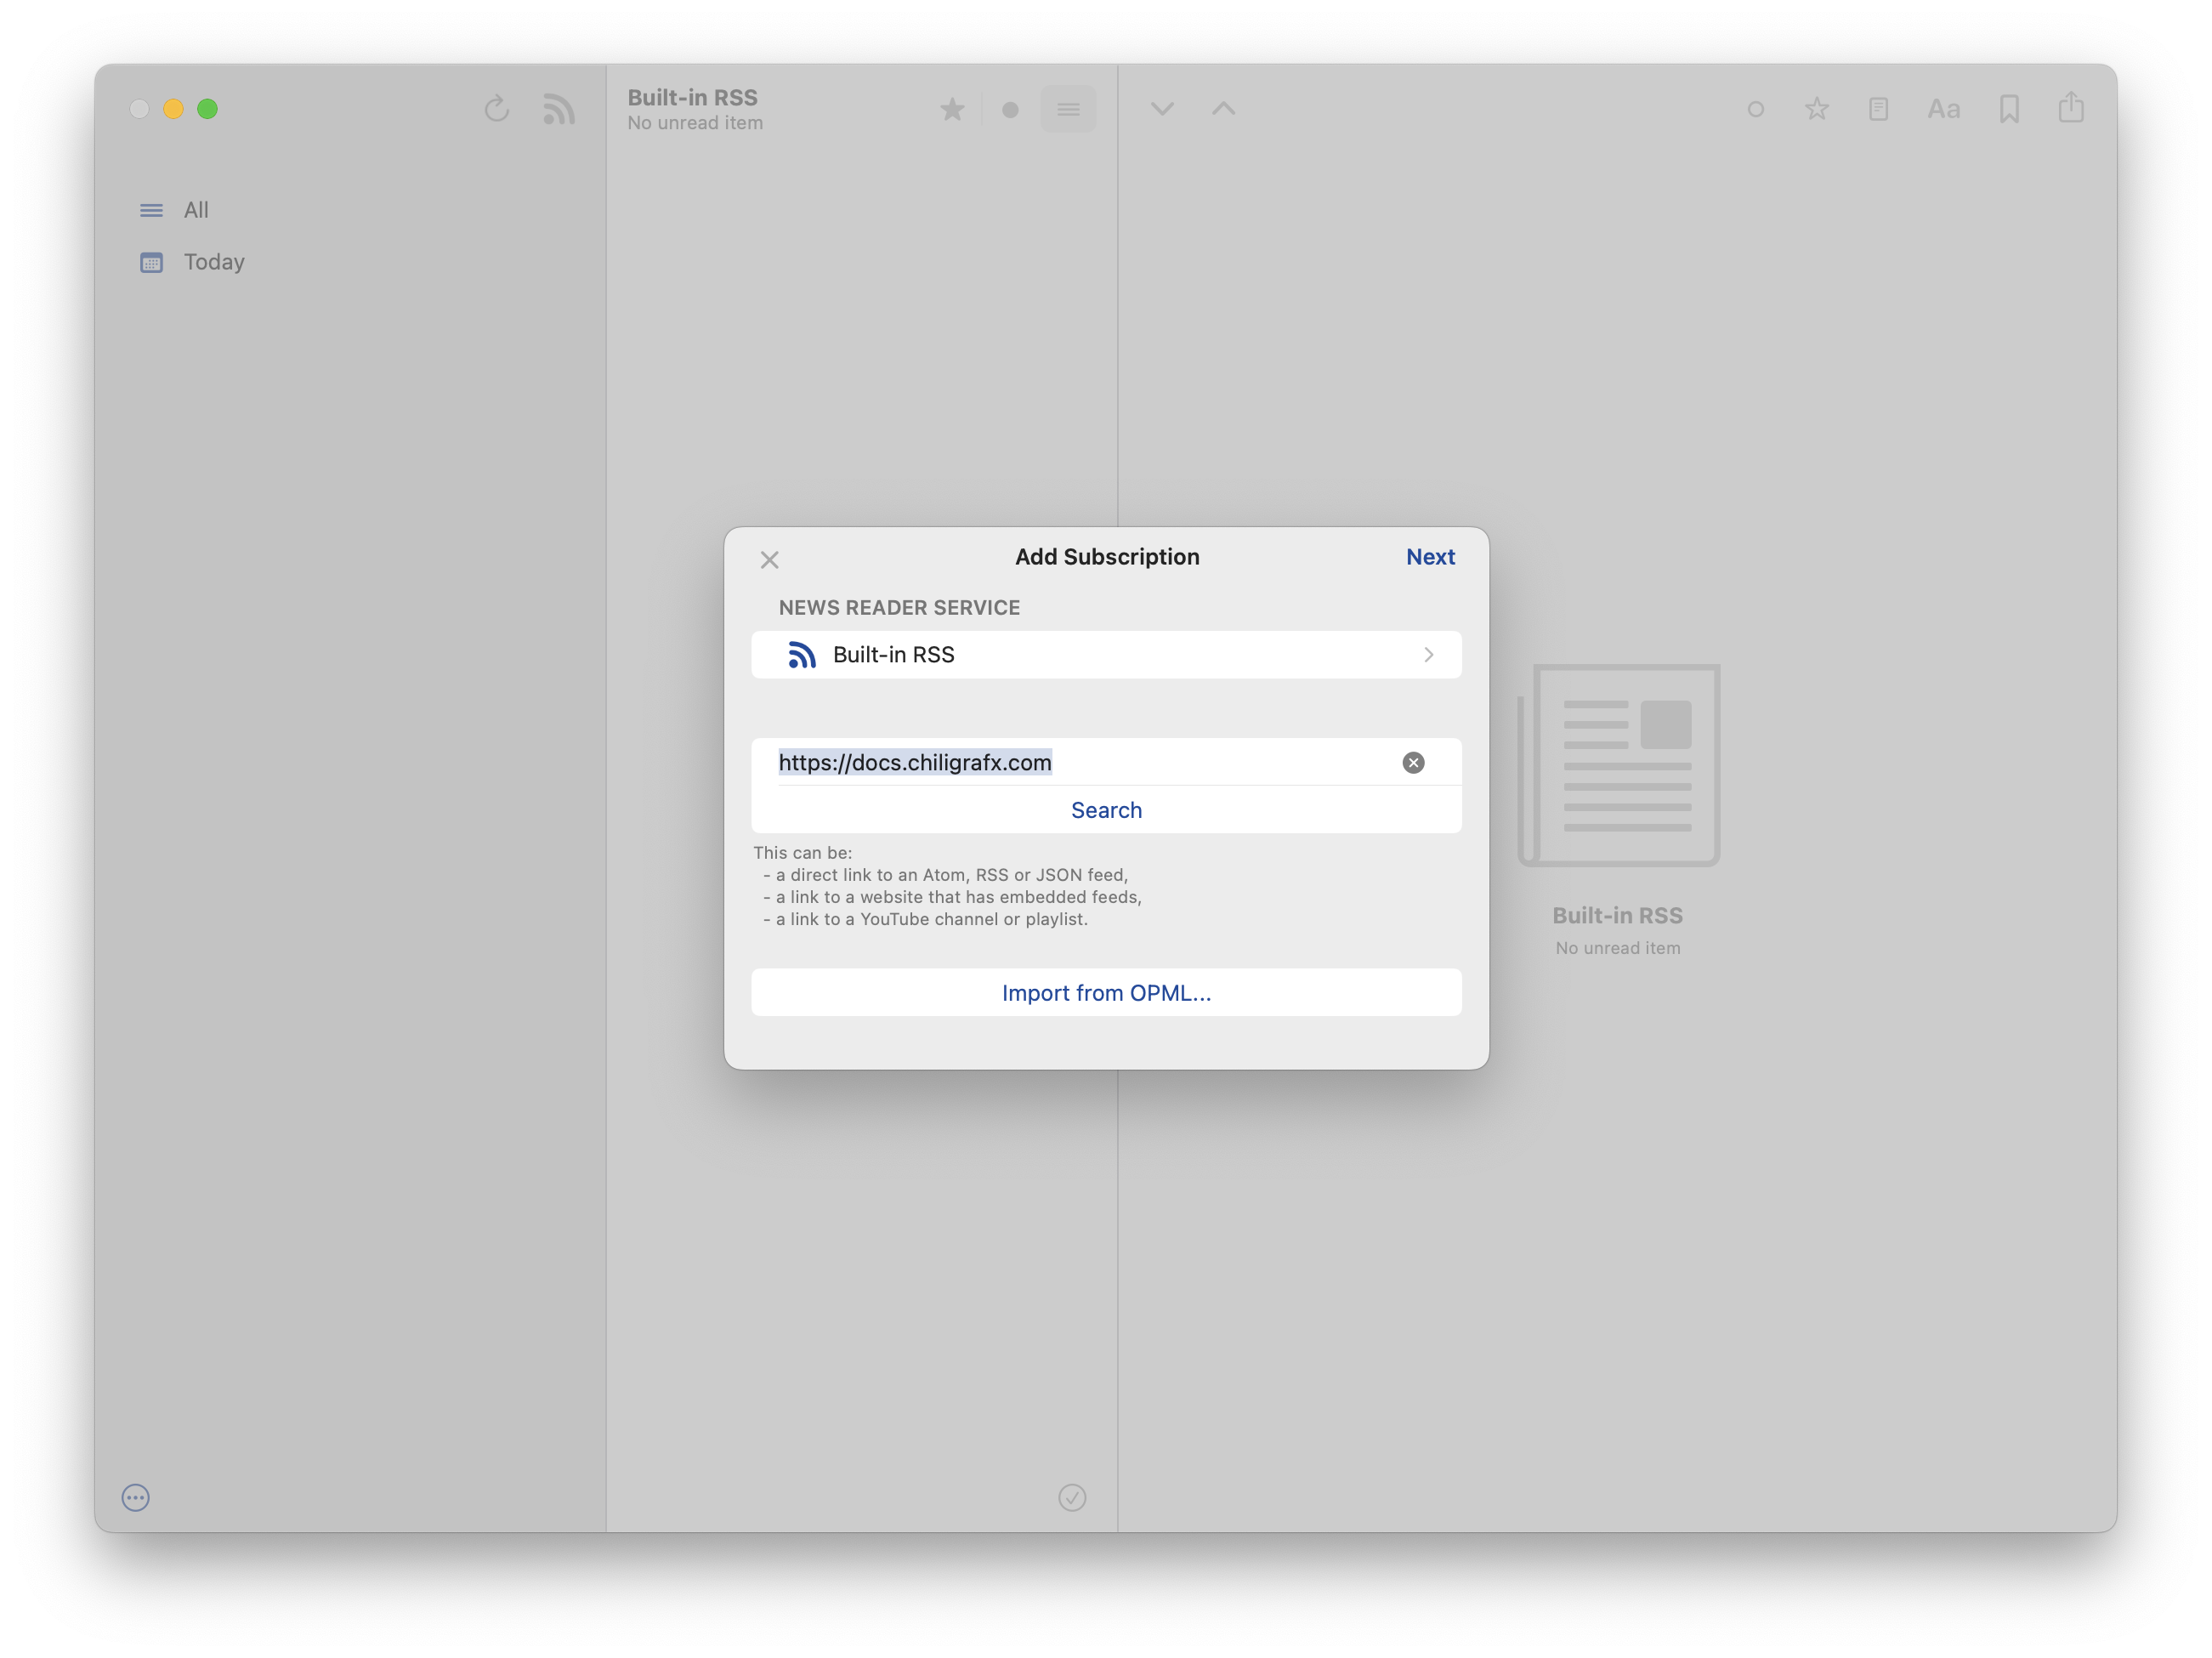This screenshot has height=1658, width=2212.
Task: Click the bookmark icon in the toolbar
Action: point(2009,109)
